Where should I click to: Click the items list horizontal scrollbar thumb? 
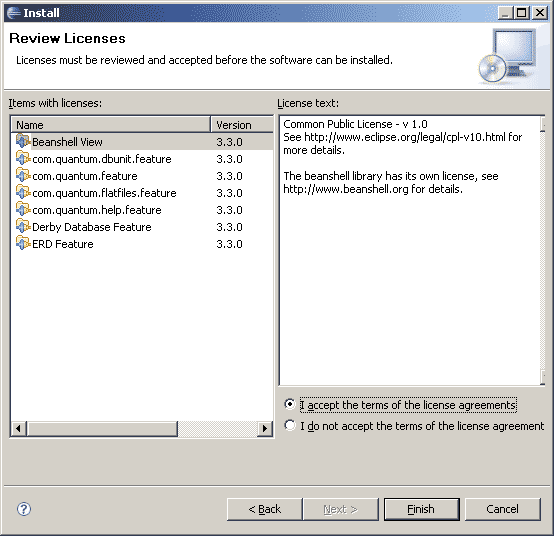pyautogui.click(x=102, y=429)
